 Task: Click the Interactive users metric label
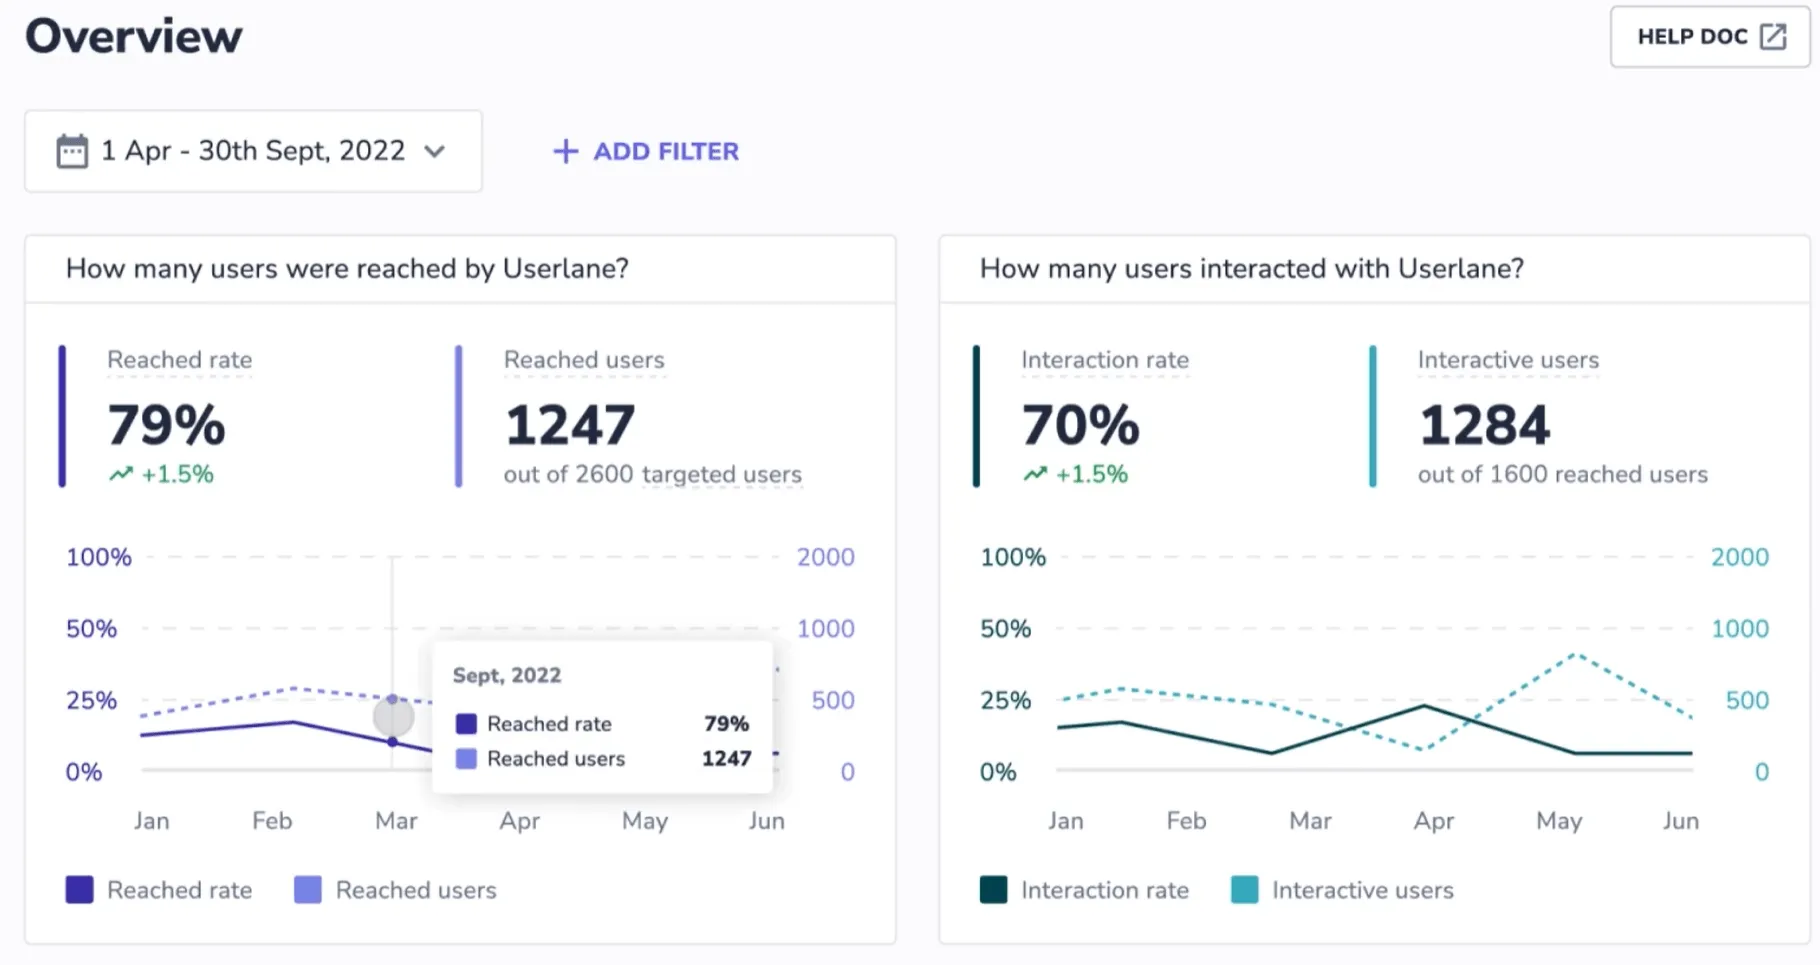pos(1508,360)
